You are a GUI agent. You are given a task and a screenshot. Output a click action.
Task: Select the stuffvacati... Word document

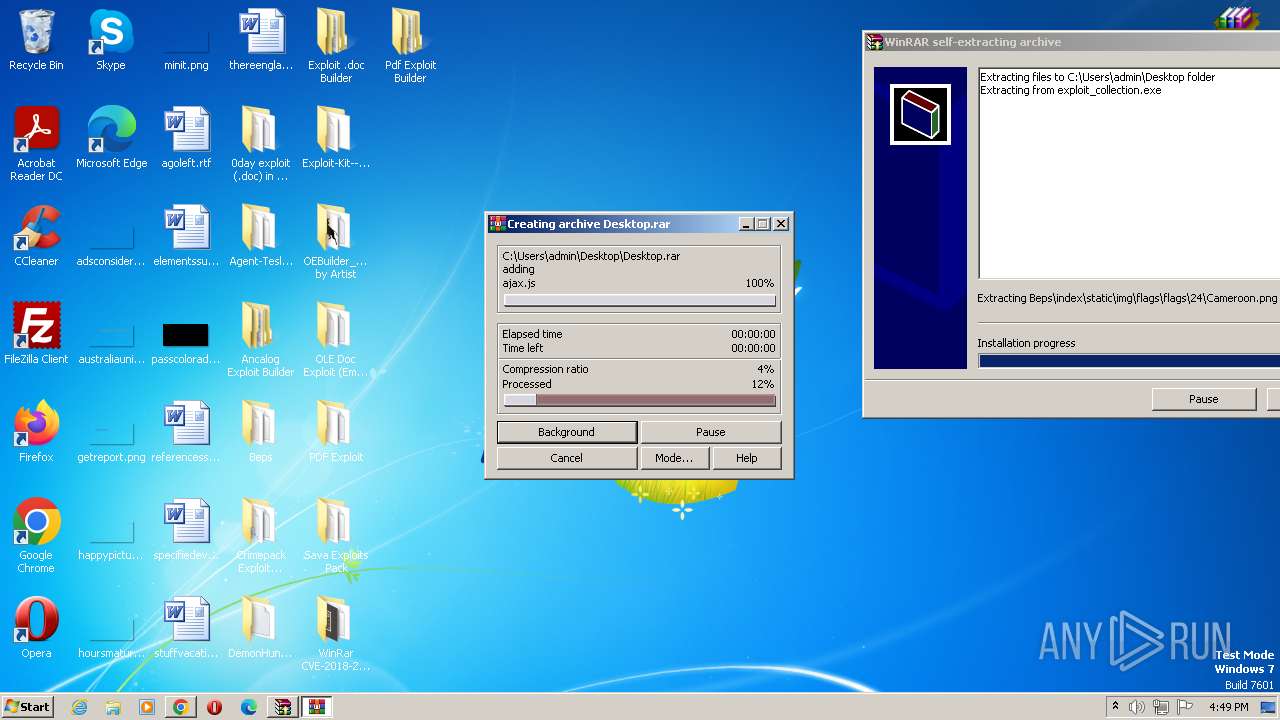click(186, 629)
